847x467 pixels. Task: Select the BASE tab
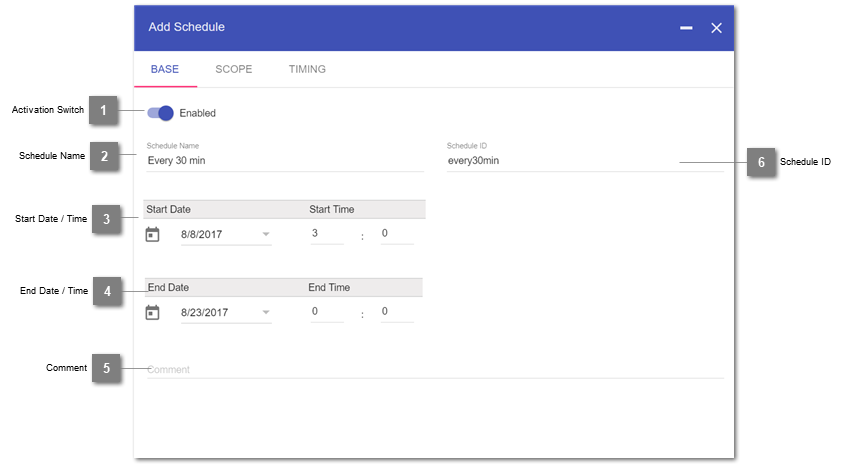point(165,70)
